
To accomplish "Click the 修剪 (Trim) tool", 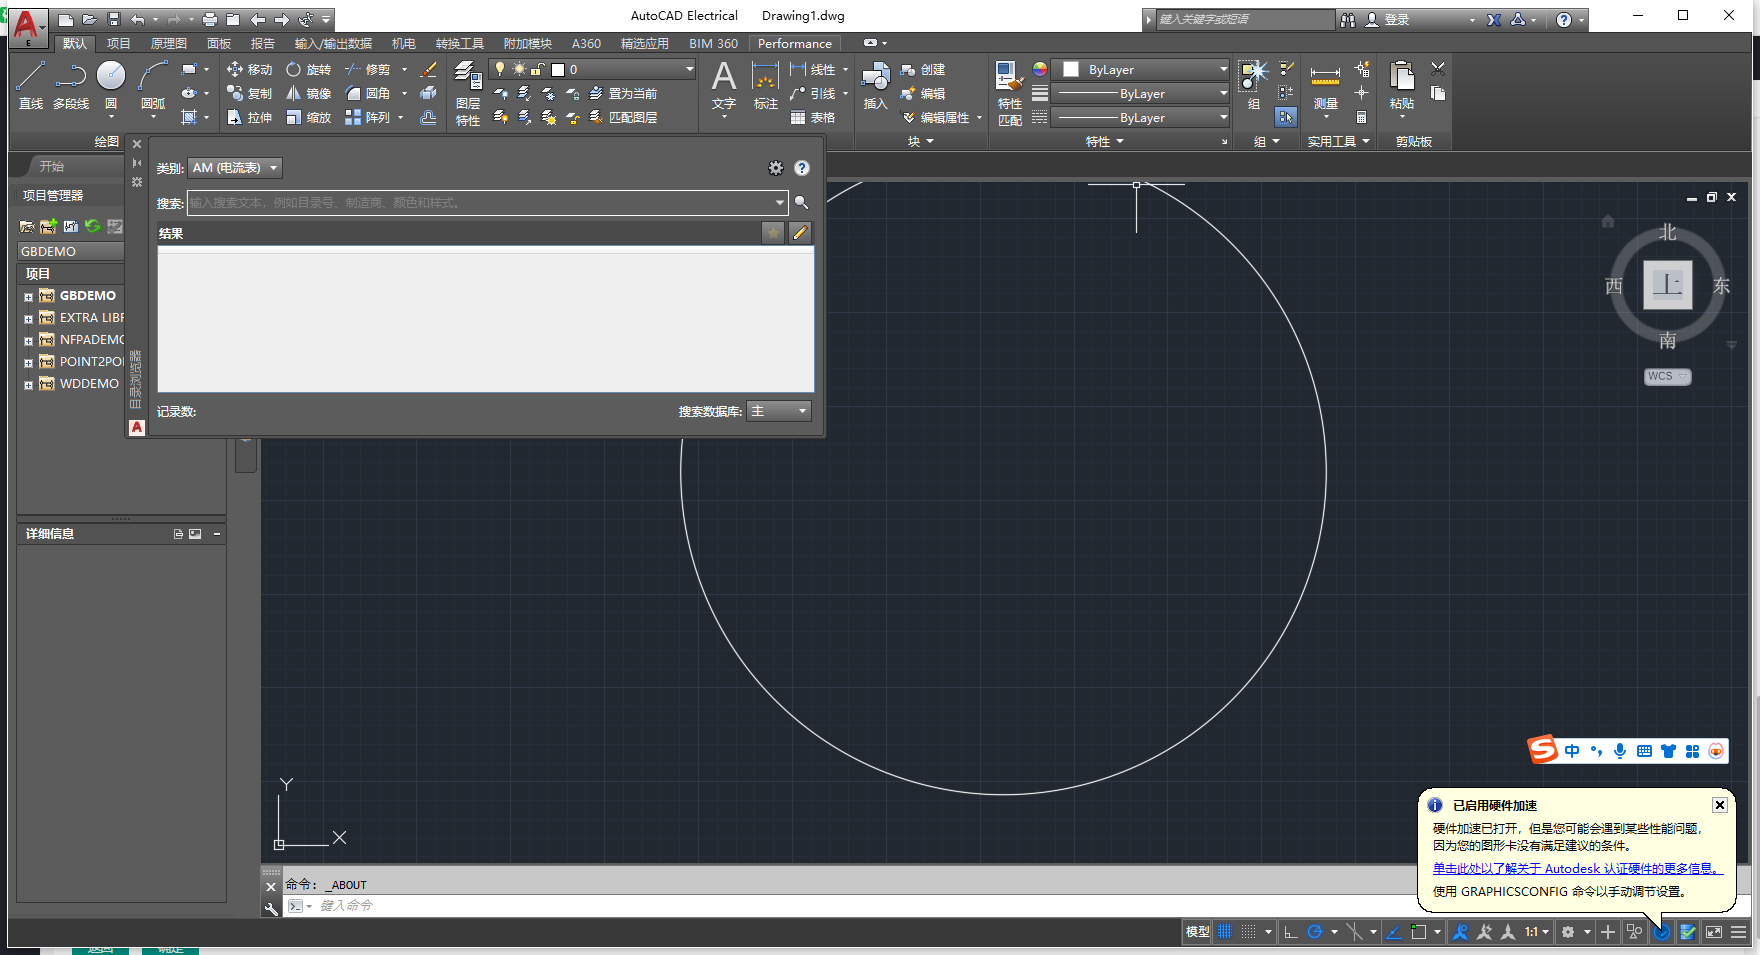I will coord(367,69).
